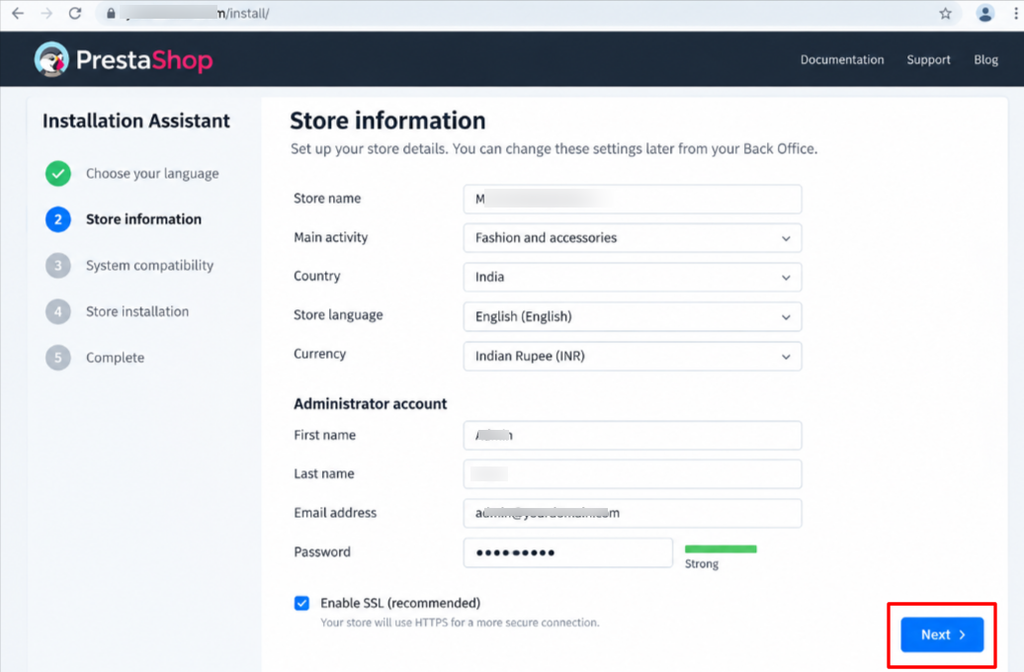Click the 'Strong' password strength label

pyautogui.click(x=701, y=564)
